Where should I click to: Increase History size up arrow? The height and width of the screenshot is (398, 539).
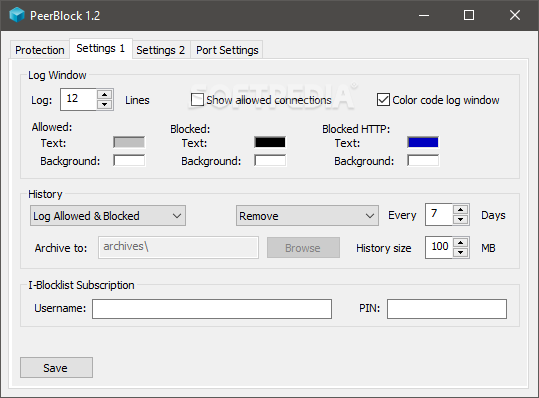[461, 242]
